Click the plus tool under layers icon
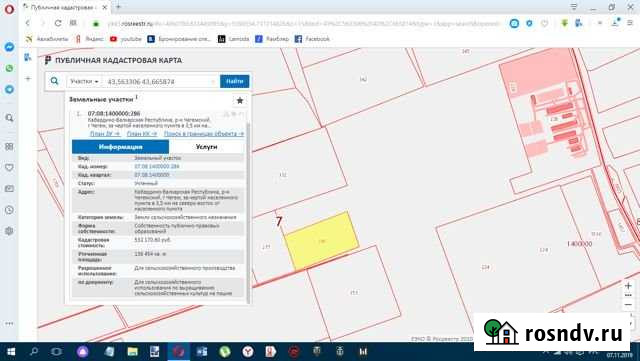 point(28,78)
